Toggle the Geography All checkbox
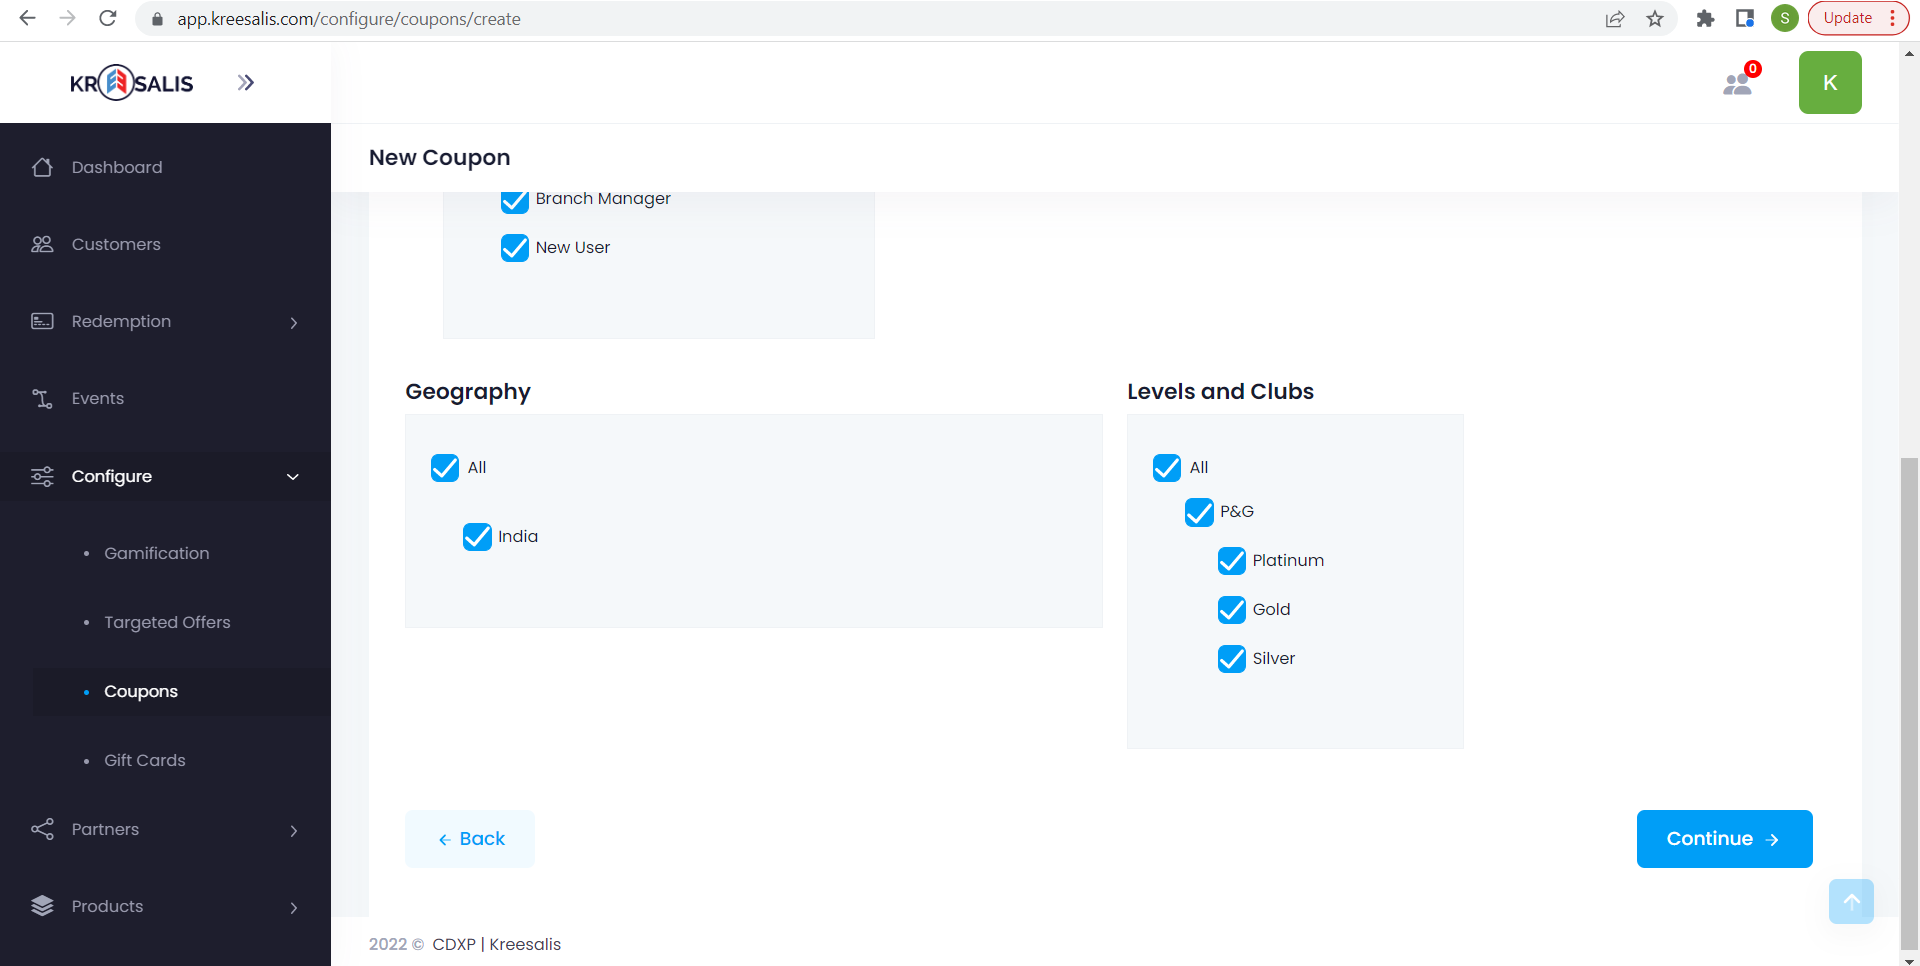 click(445, 468)
